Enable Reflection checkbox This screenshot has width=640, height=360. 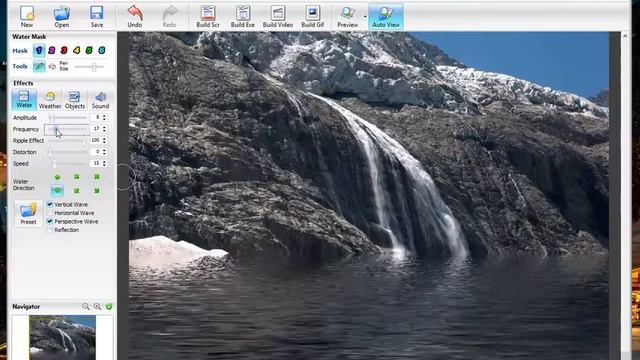click(50, 230)
